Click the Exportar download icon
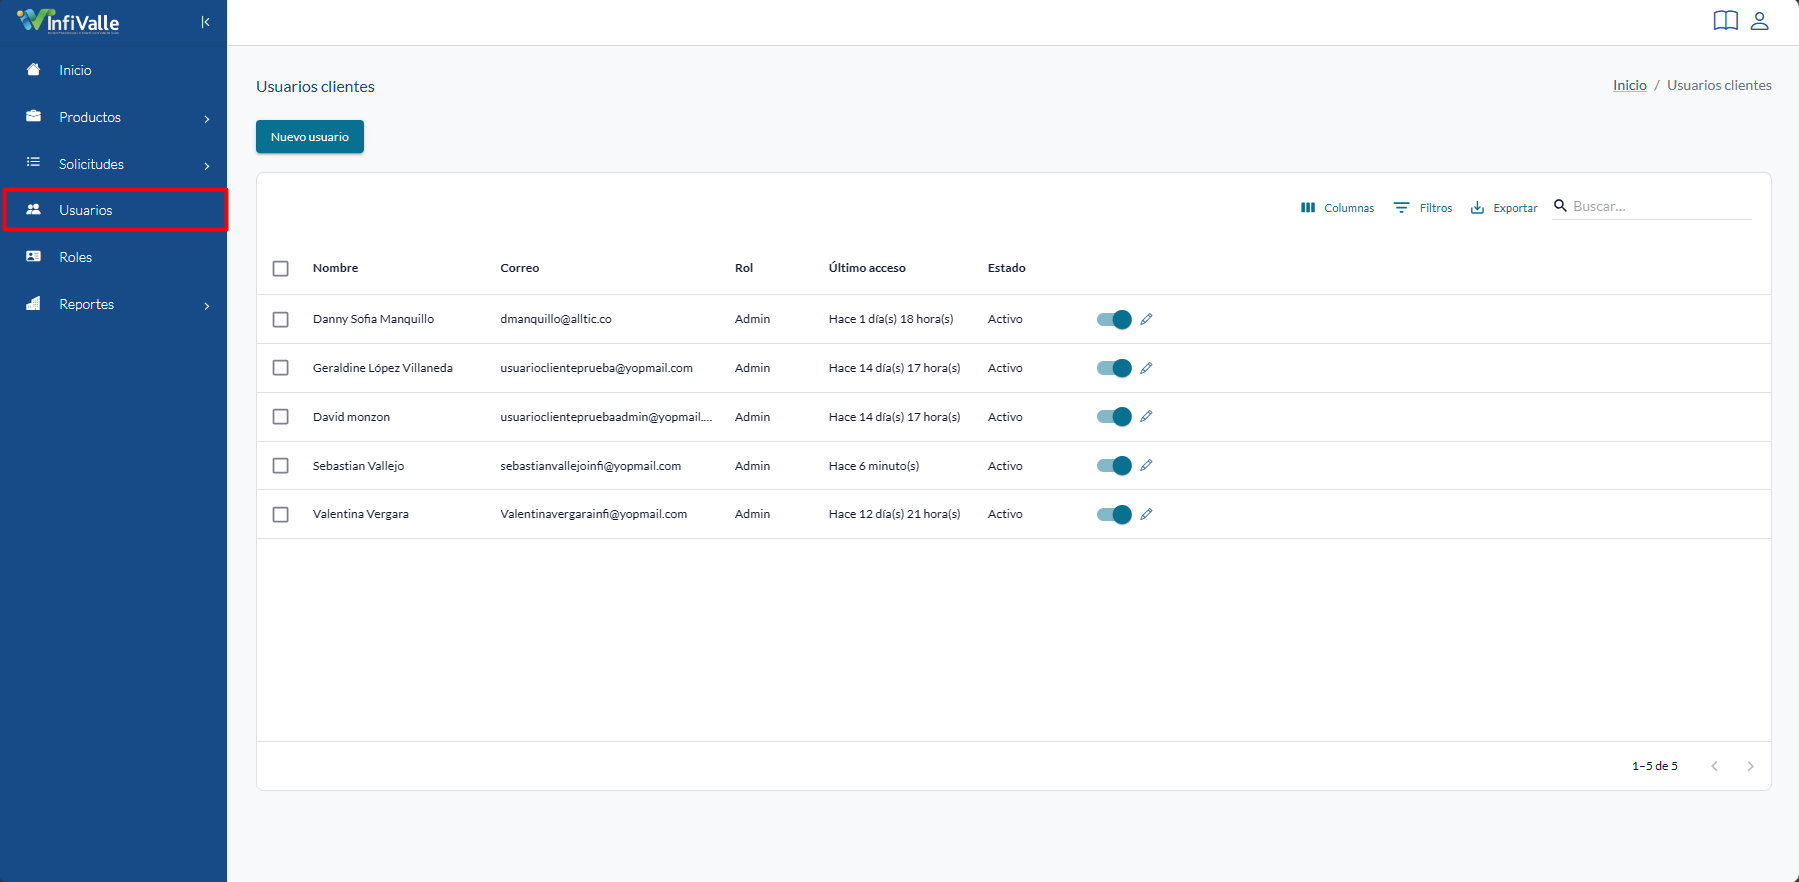 pos(1477,208)
